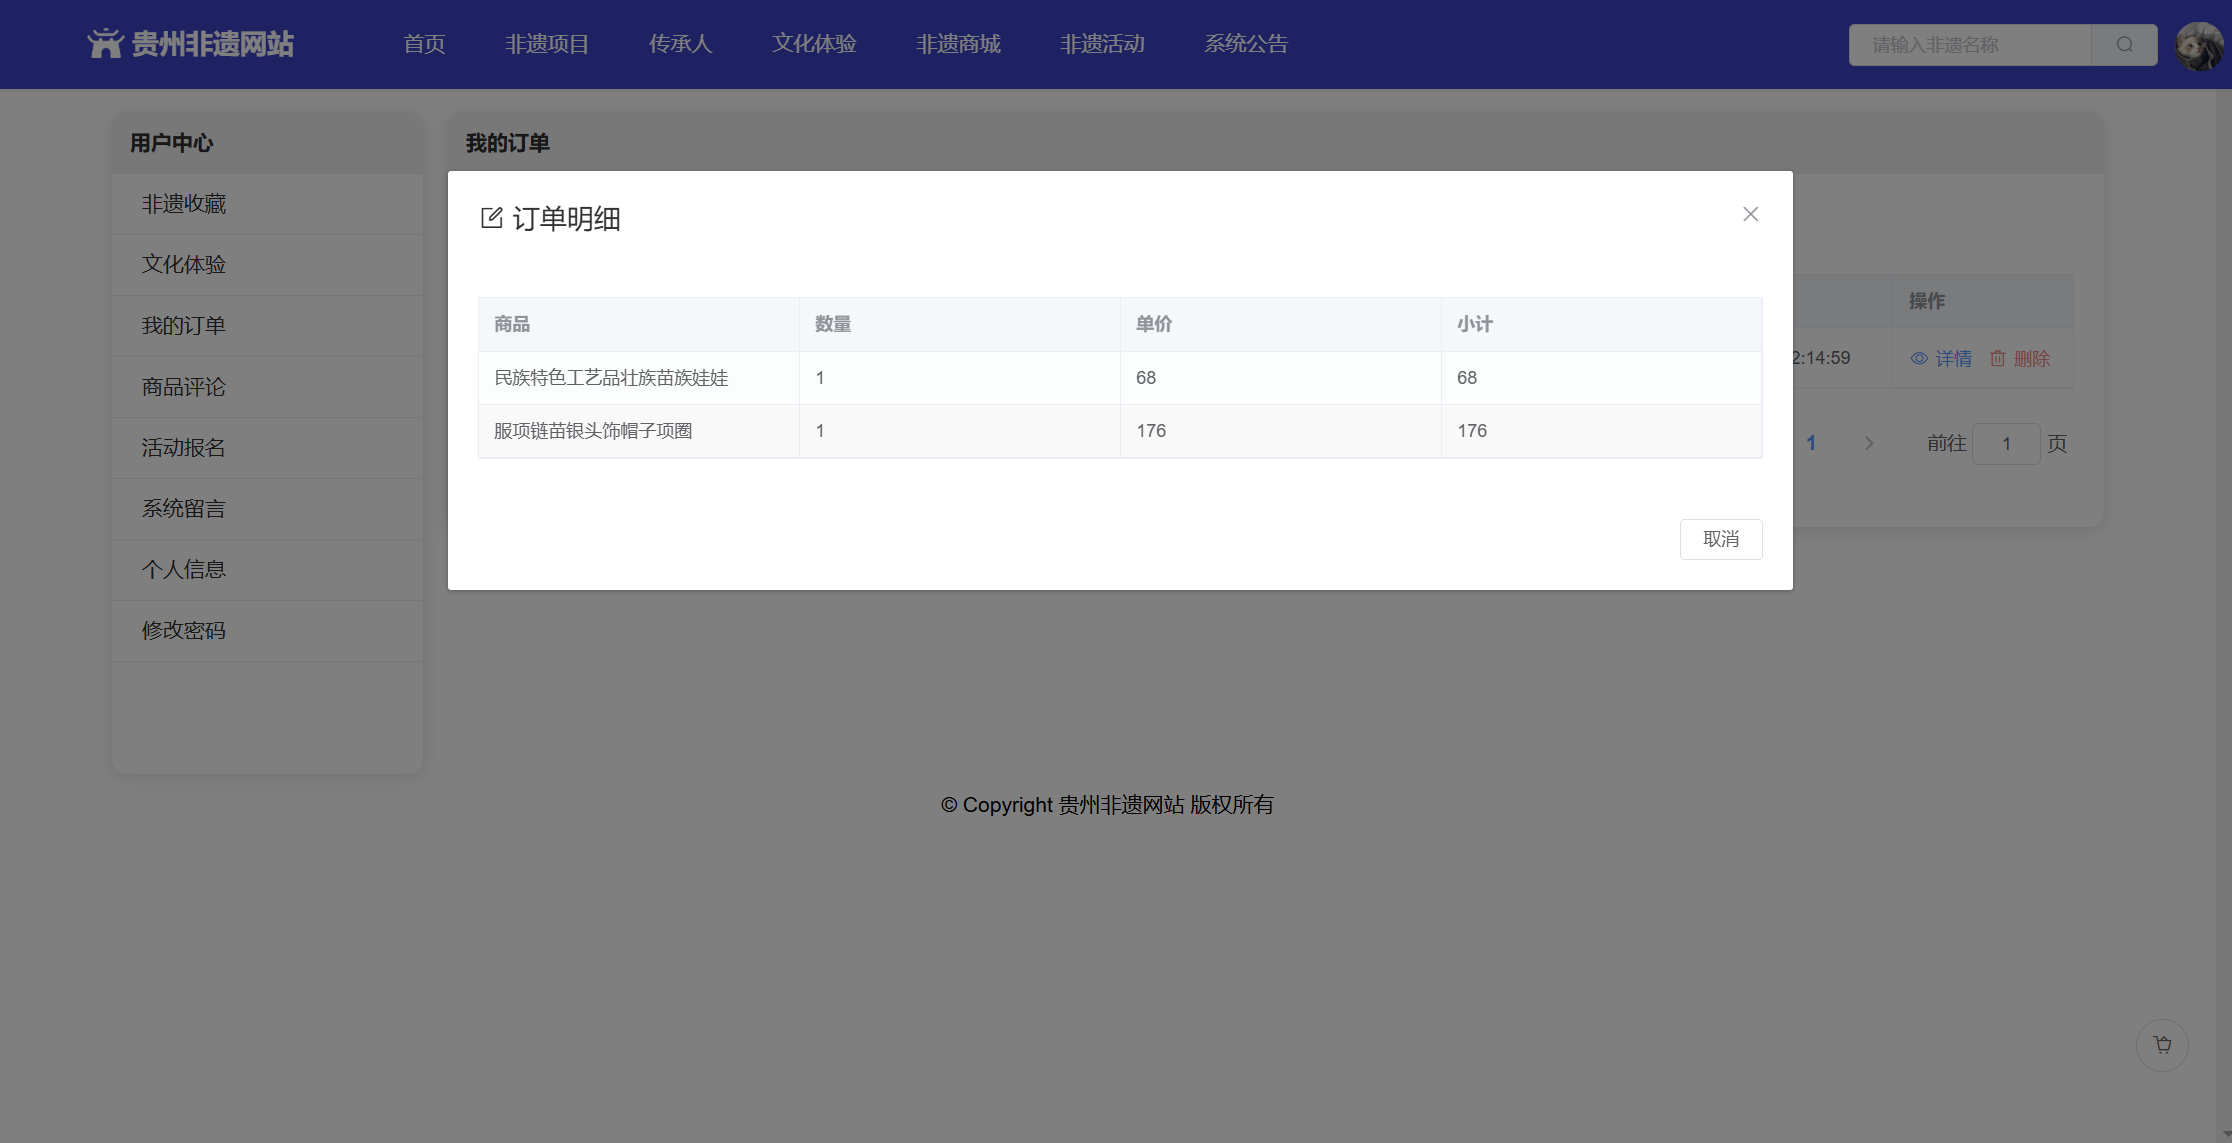
Task: Click the floating shopping cart icon
Action: [x=2162, y=1045]
